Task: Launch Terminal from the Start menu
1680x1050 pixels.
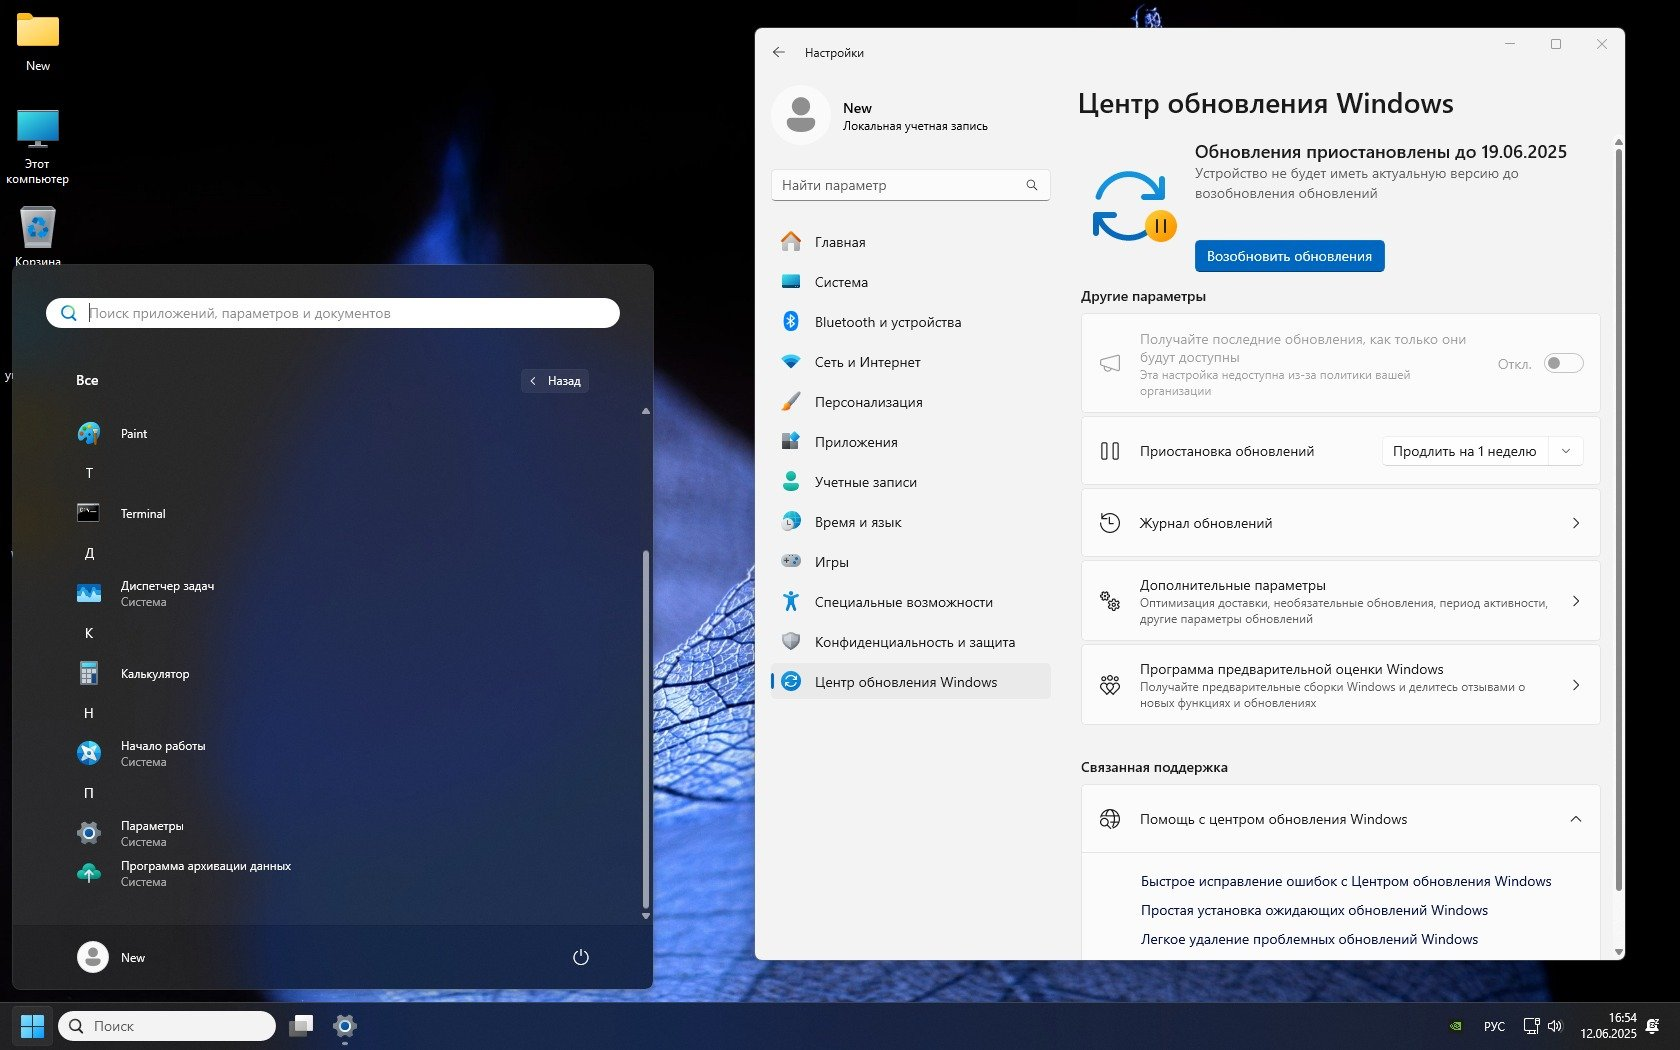Action: pos(142,513)
